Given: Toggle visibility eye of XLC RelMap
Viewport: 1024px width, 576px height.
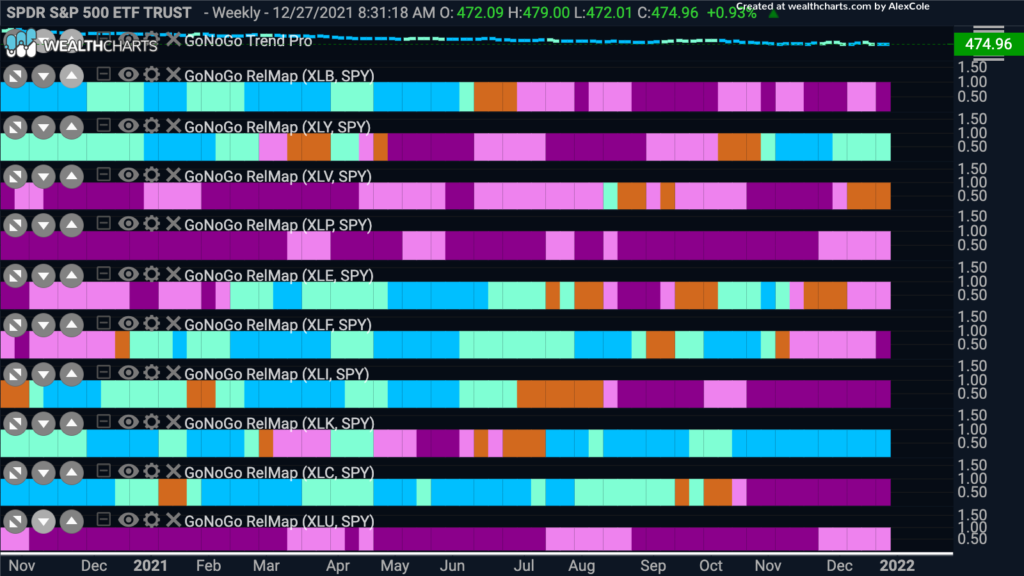Looking at the screenshot, I should point(128,471).
